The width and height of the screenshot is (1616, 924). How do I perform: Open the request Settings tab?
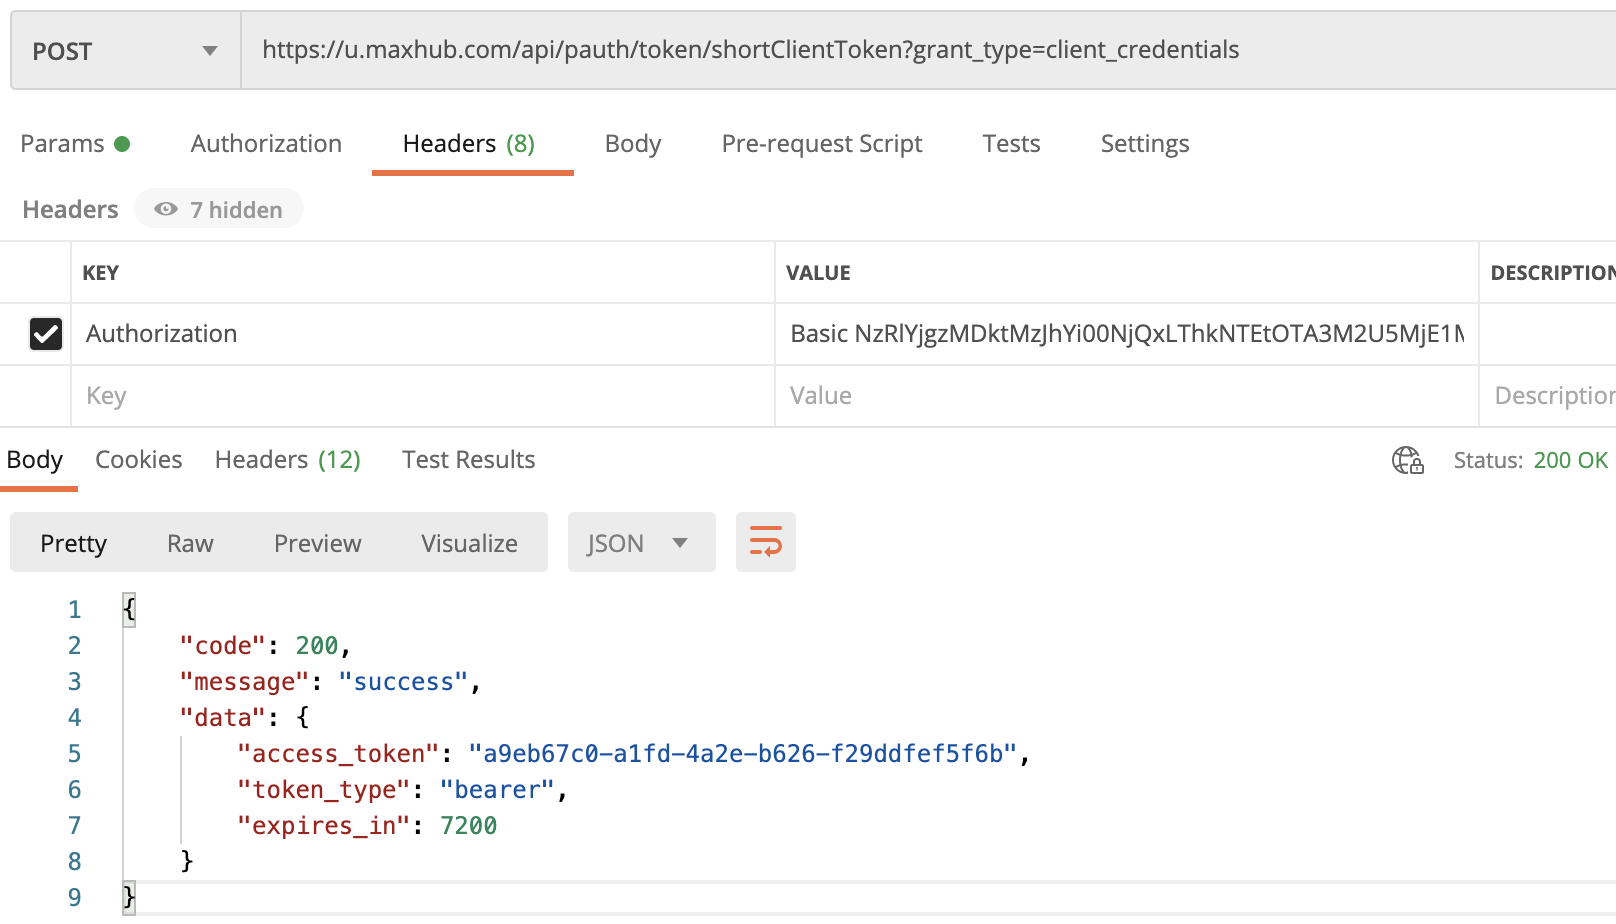click(1144, 144)
